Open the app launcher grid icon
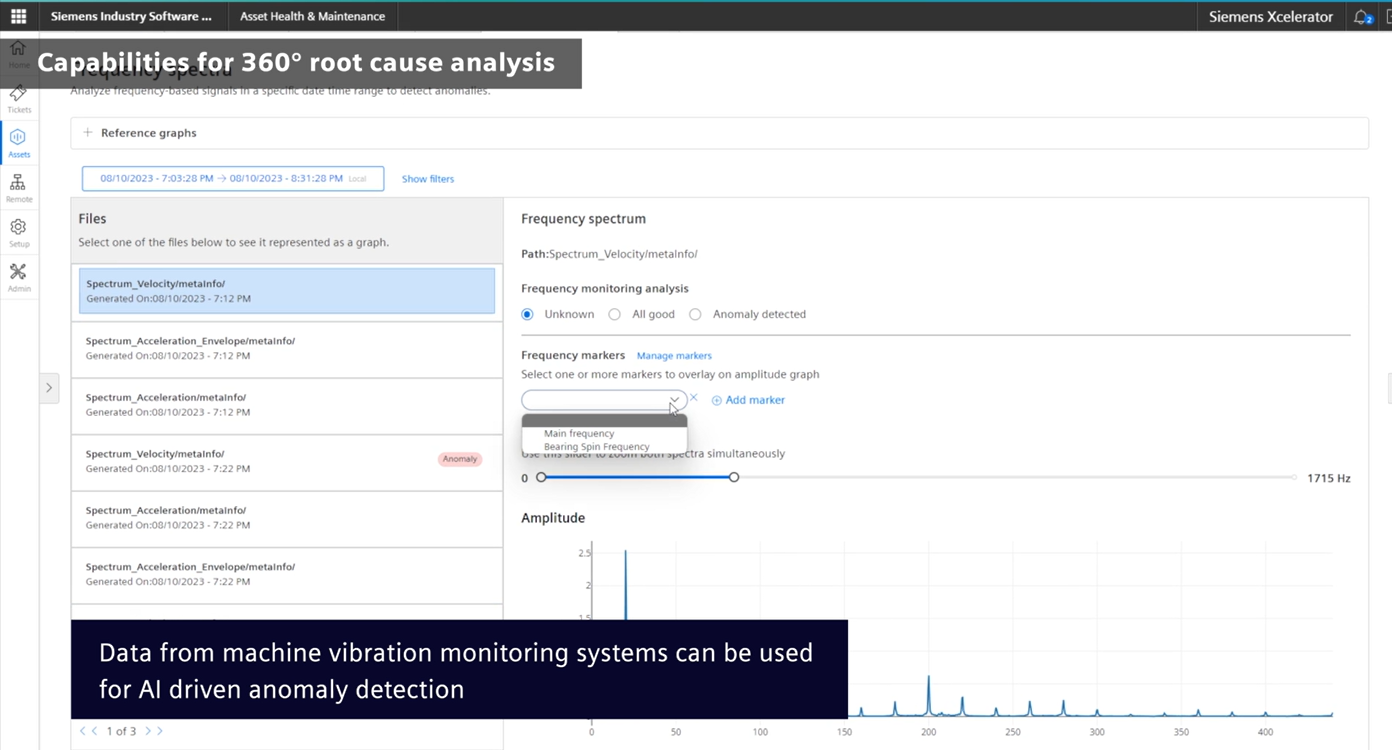 (18, 16)
